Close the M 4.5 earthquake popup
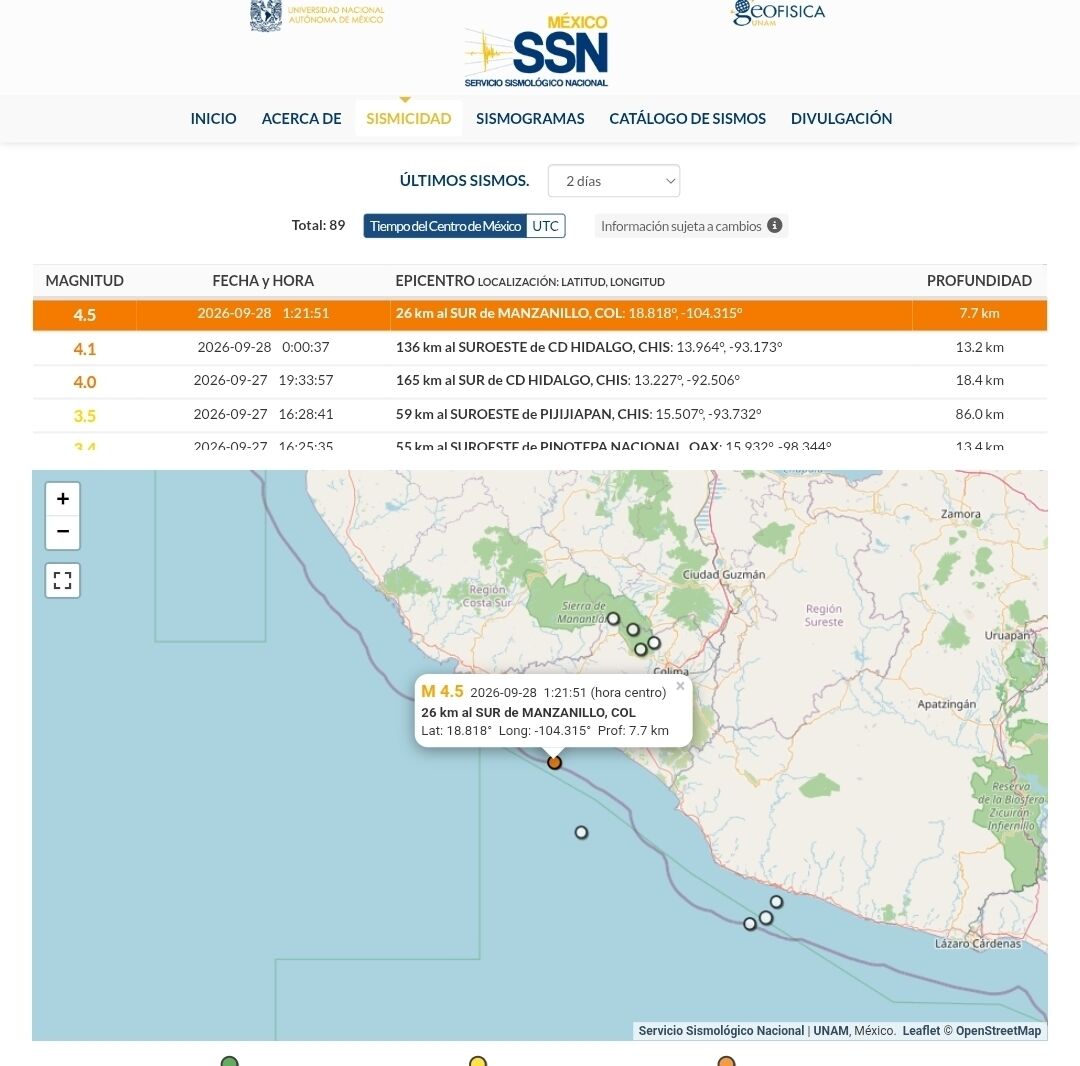Image resolution: width=1080 pixels, height=1066 pixels. 681,686
